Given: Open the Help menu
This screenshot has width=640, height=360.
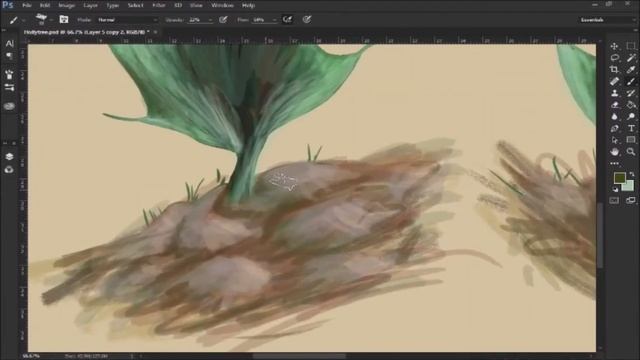Looking at the screenshot, I should (x=248, y=6).
